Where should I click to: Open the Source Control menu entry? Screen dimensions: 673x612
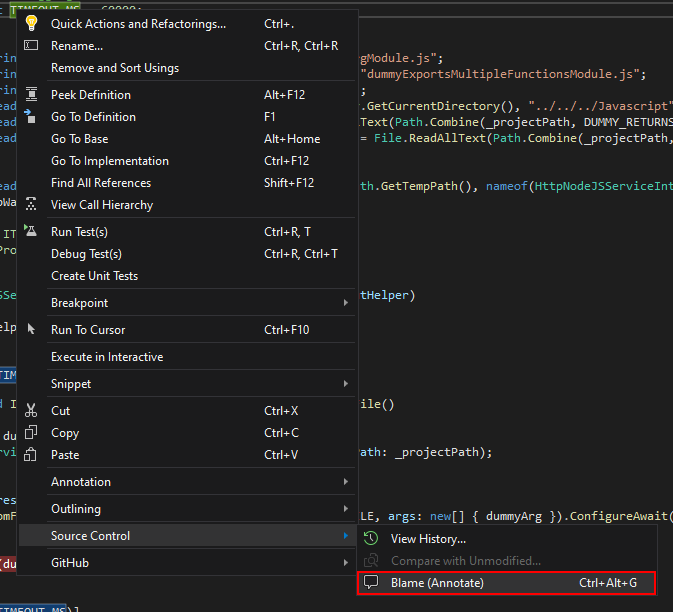(x=187, y=536)
